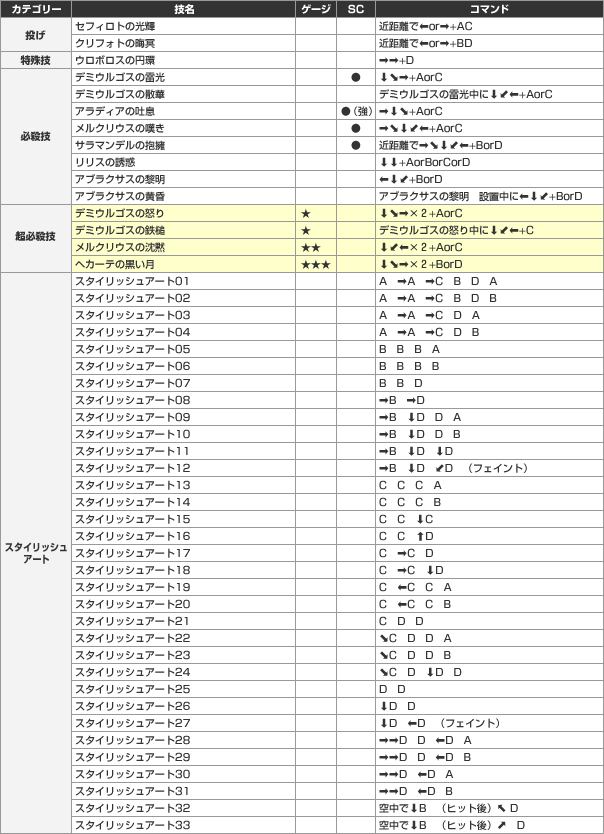
Task: Click the コマンド column header
Action: 489,9
